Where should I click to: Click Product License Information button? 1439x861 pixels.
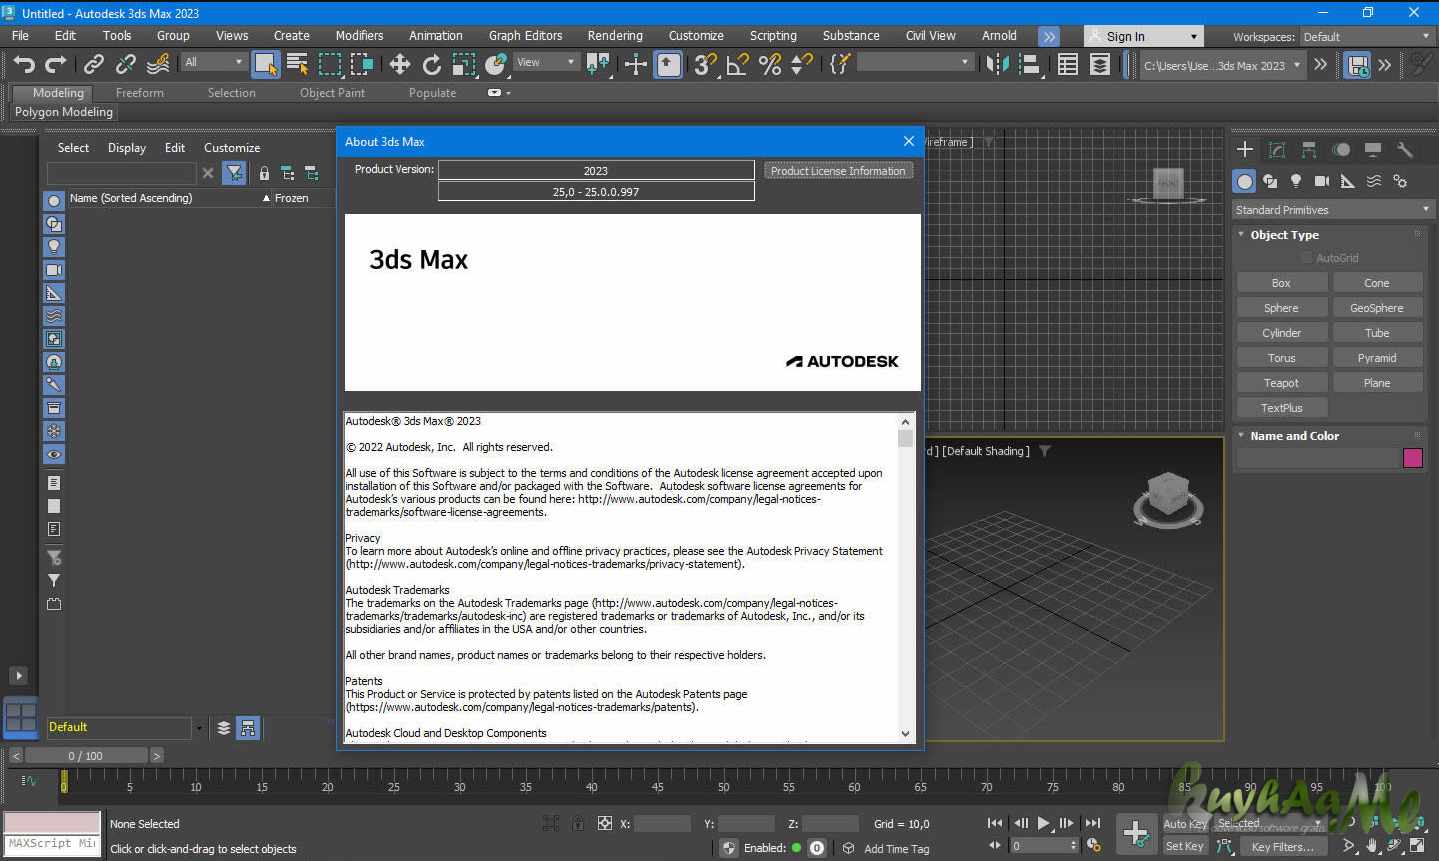pos(838,171)
